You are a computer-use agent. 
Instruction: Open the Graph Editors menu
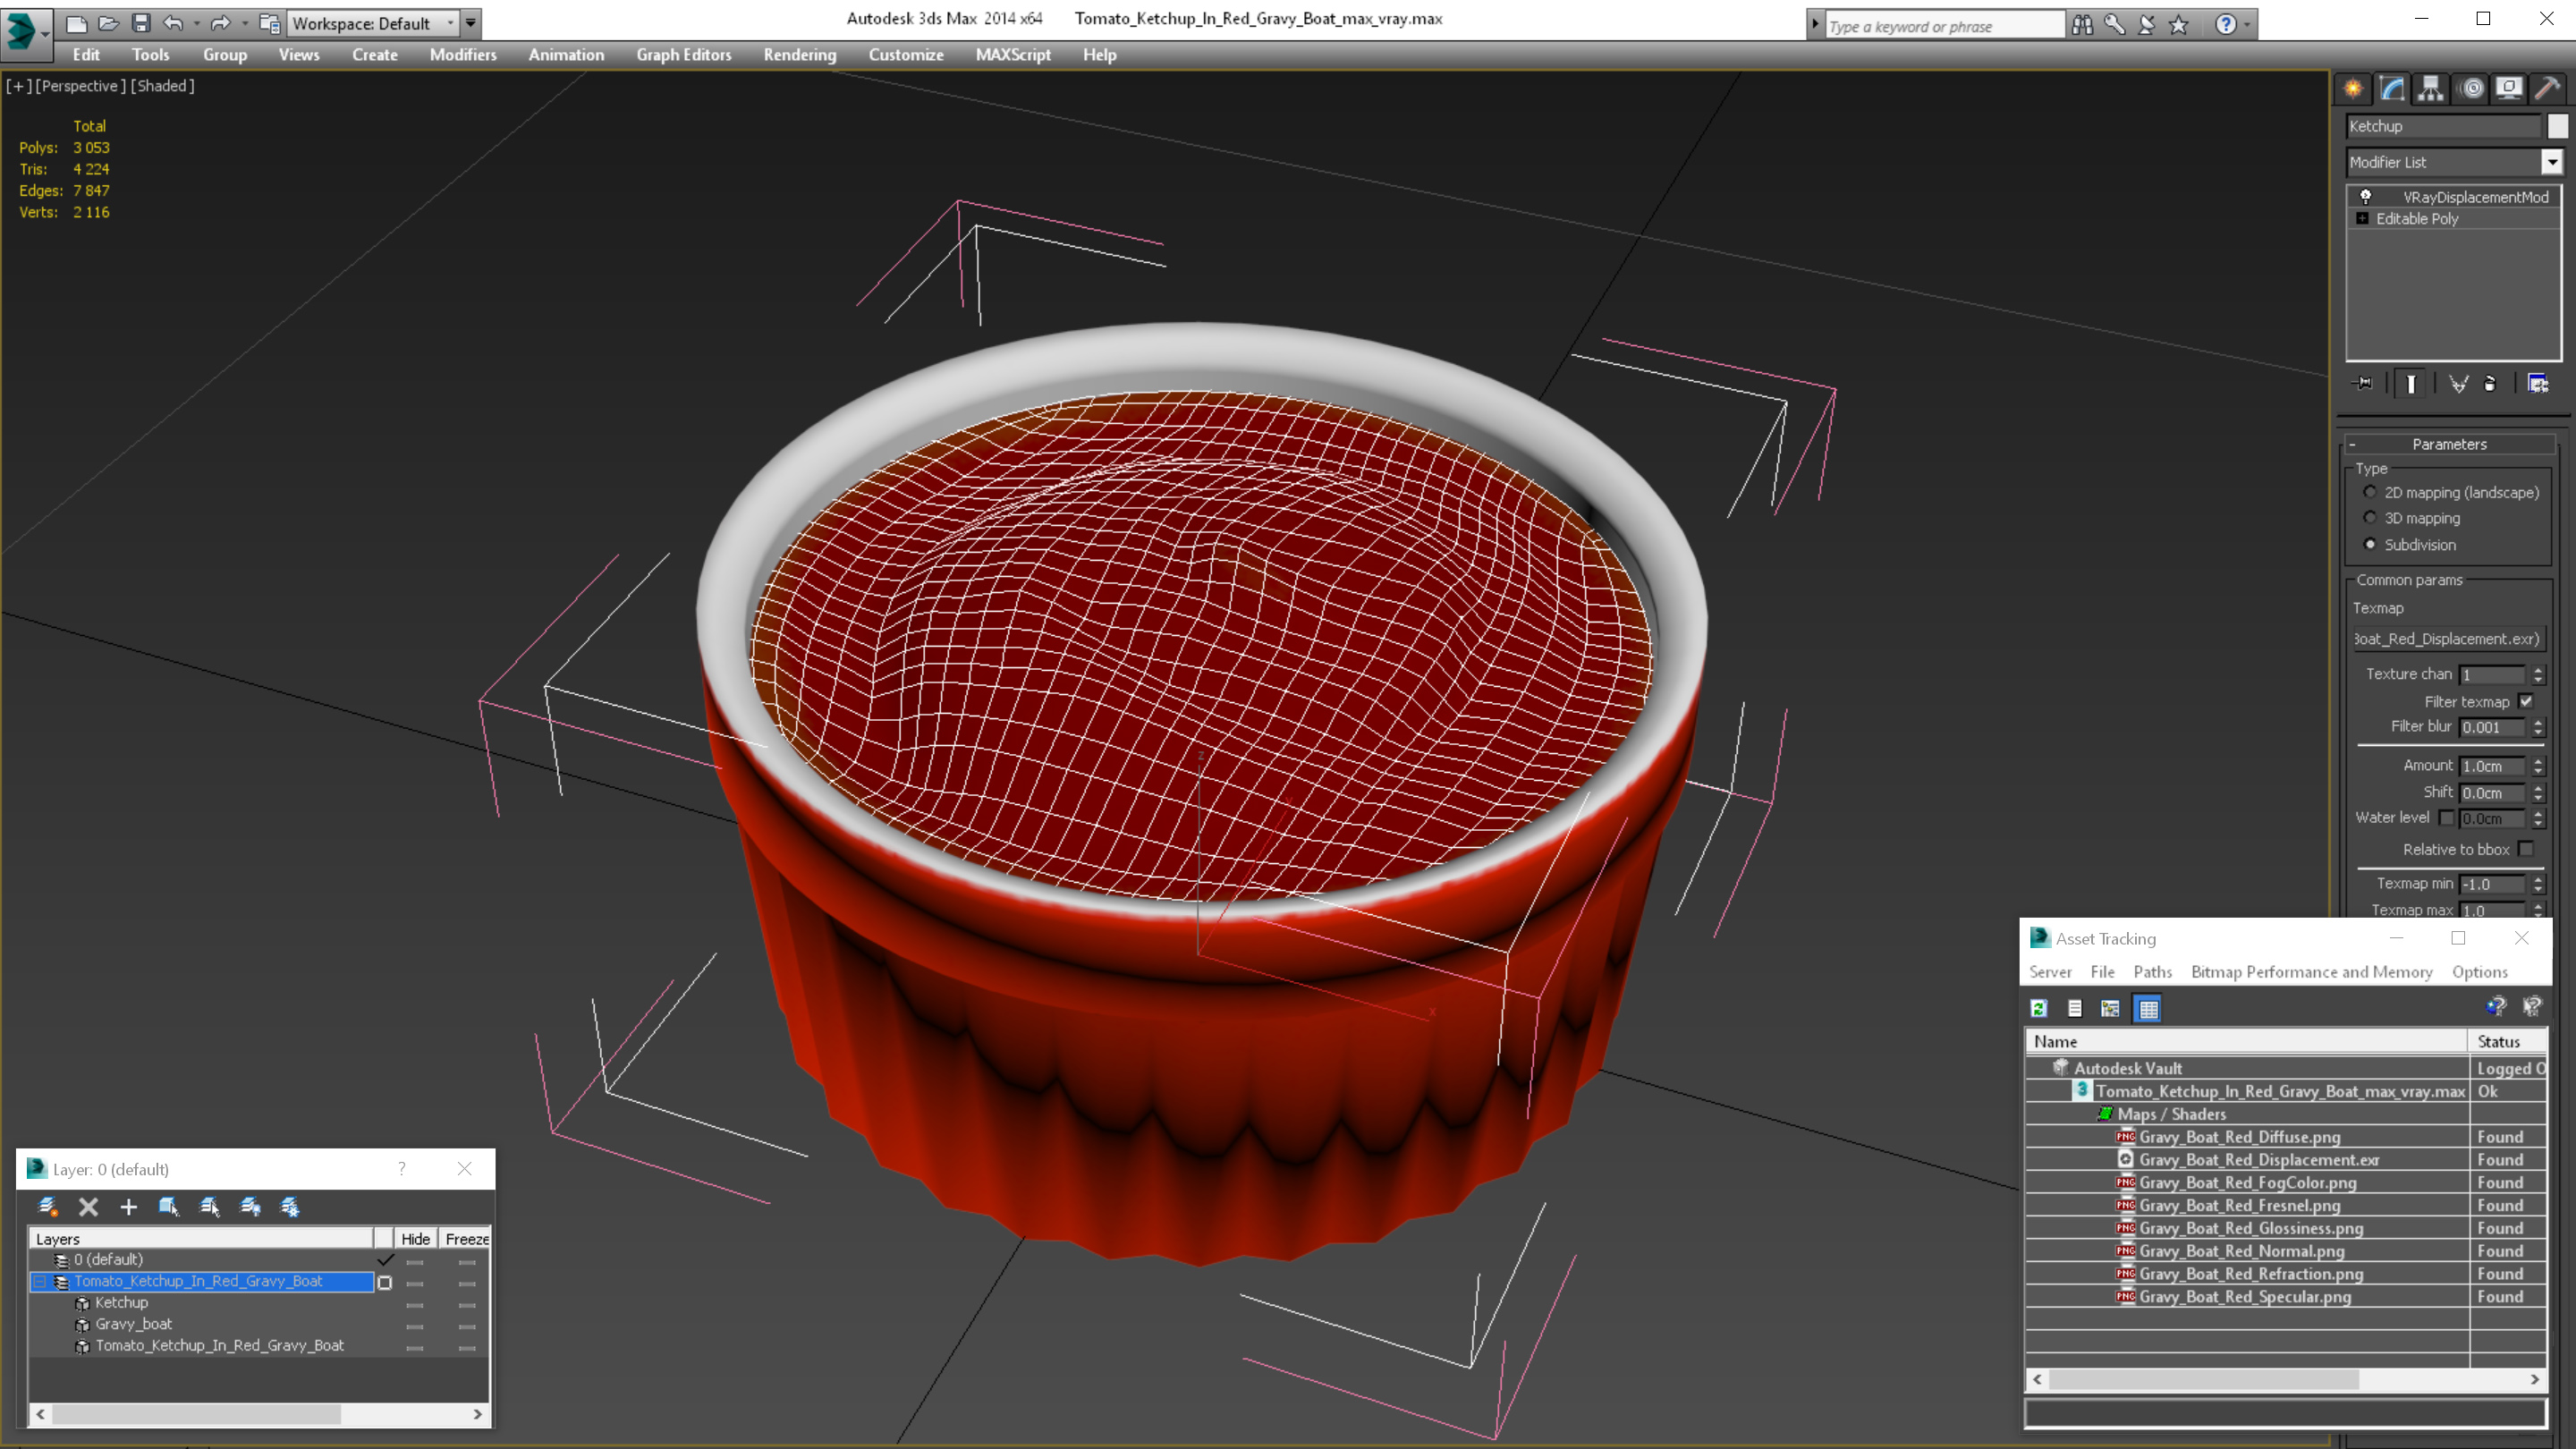pyautogui.click(x=683, y=55)
